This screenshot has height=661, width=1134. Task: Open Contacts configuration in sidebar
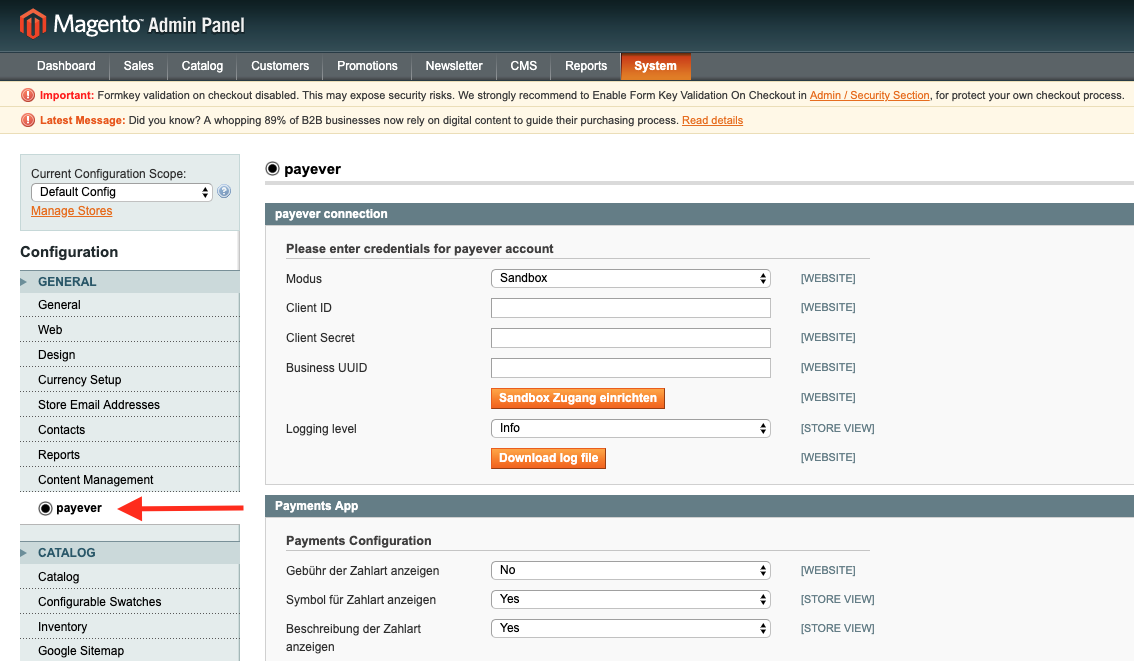coord(130,430)
